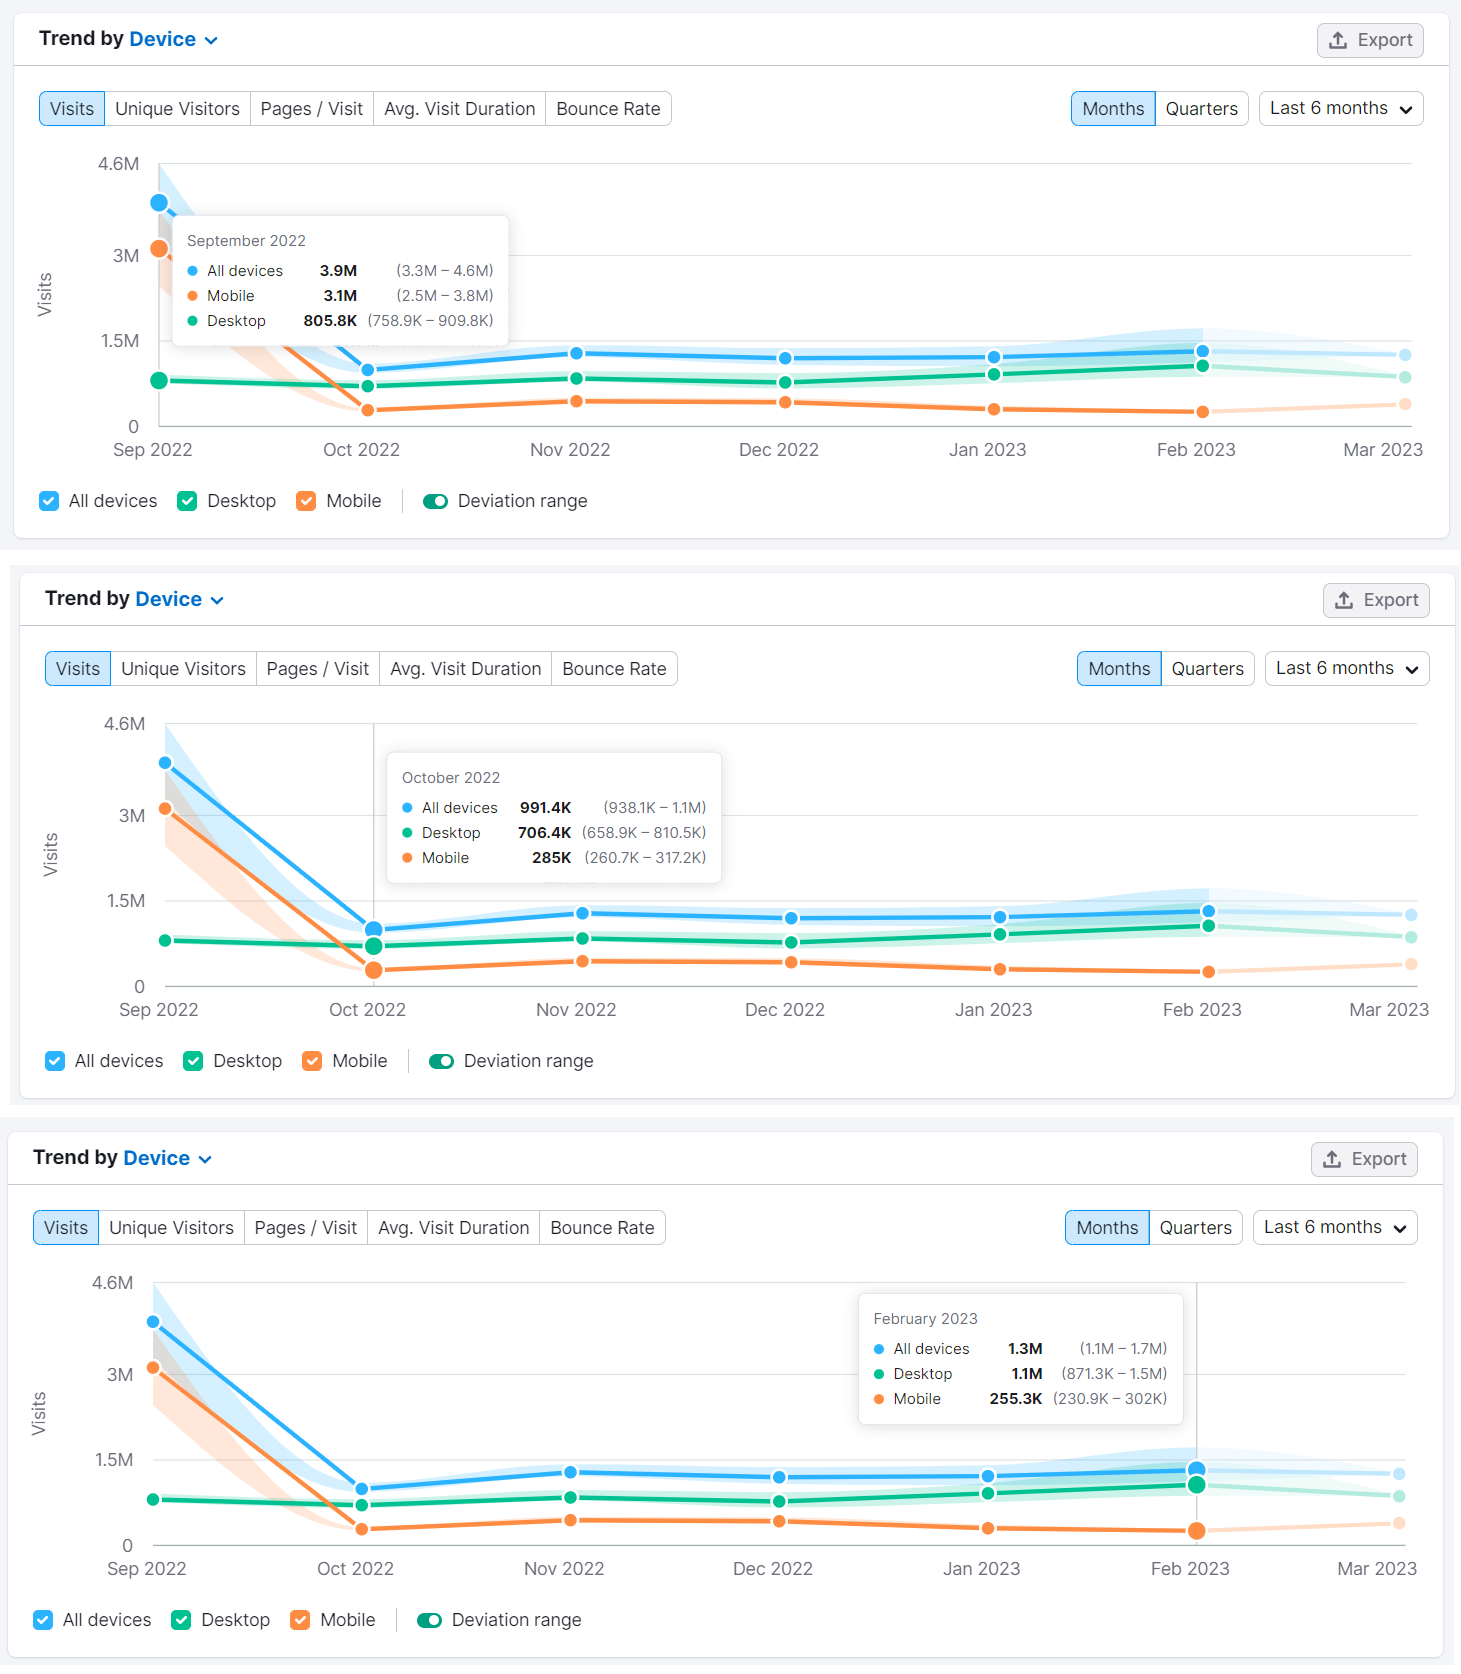Show Avg. Visit Duration in the middle panel
The height and width of the screenshot is (1674, 1461).
(x=466, y=669)
